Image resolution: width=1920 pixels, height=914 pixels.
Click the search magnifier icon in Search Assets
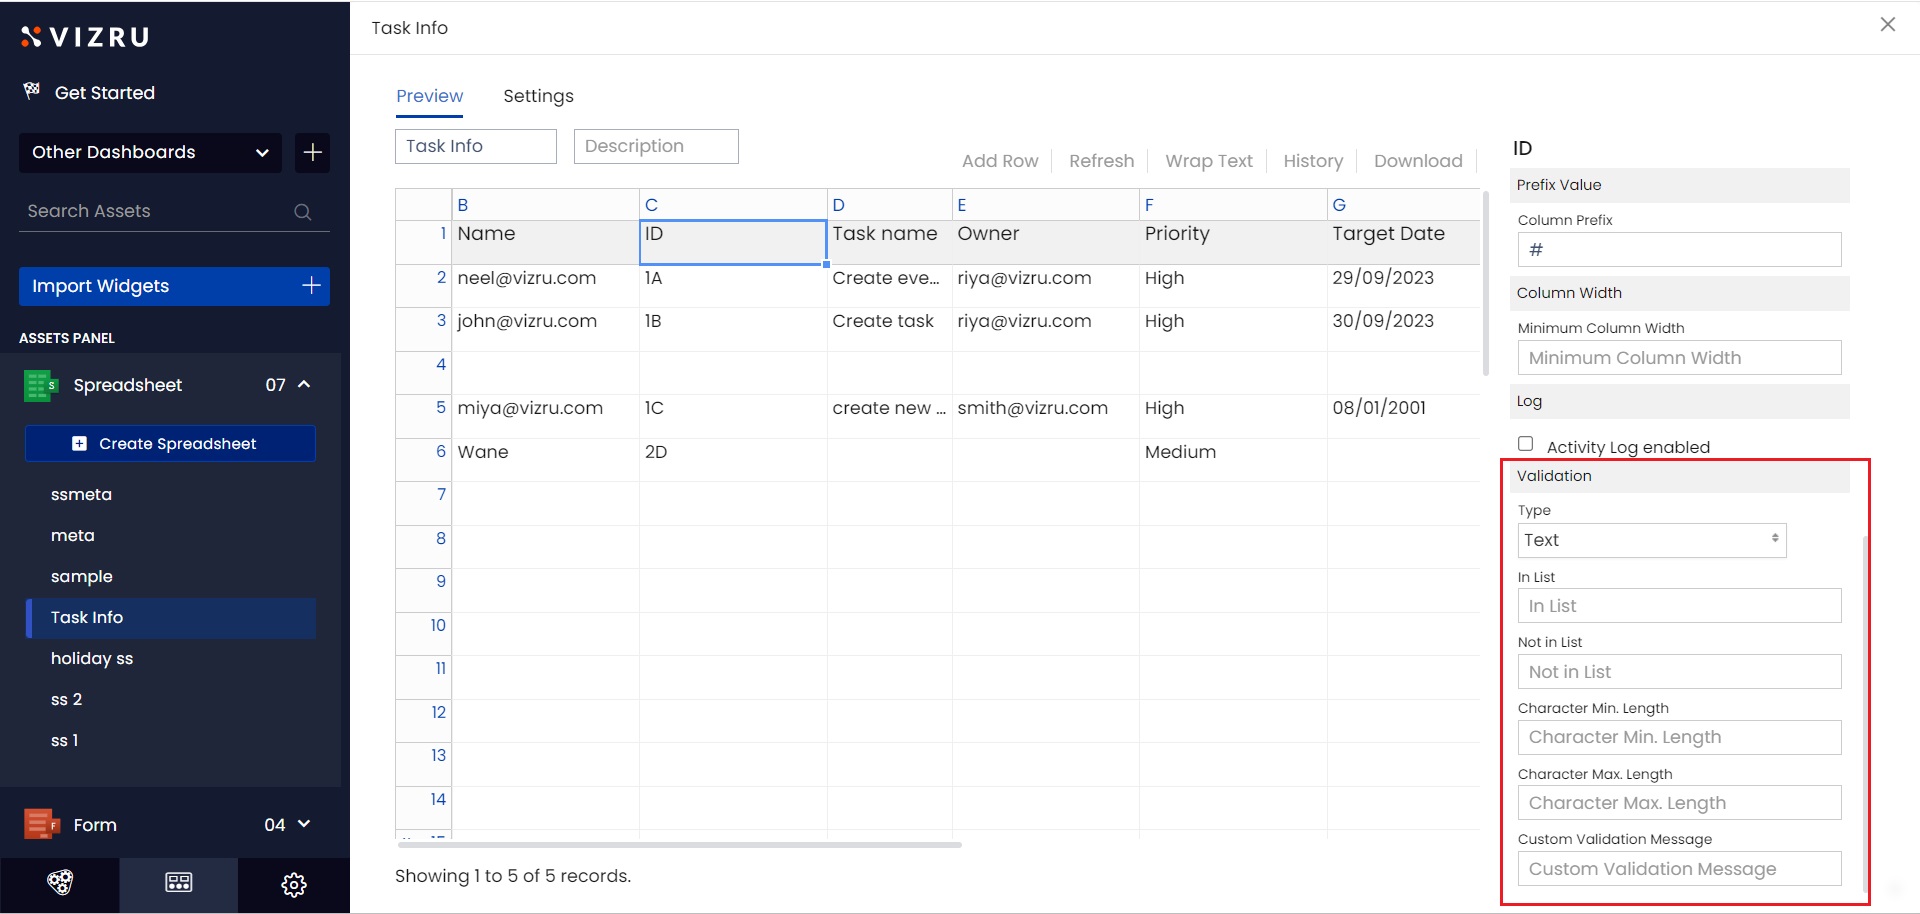point(302,212)
